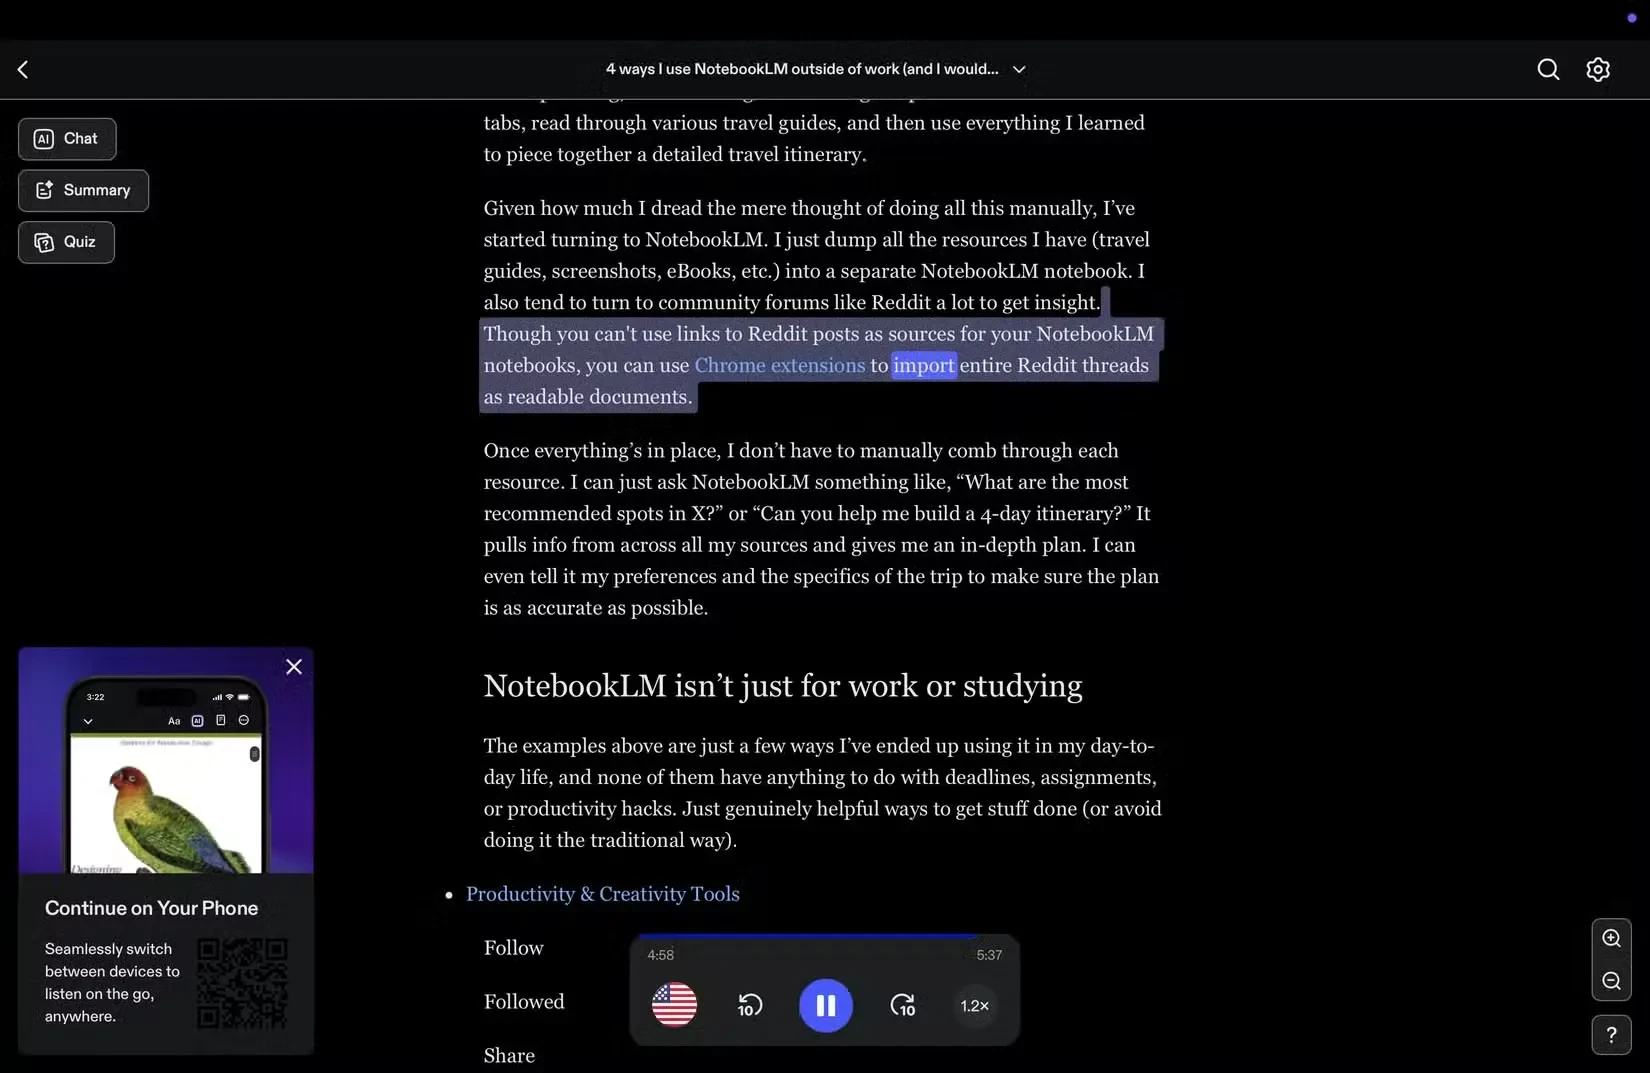Rewind audio by 10 seconds
Image resolution: width=1650 pixels, height=1073 pixels.
pos(749,1006)
